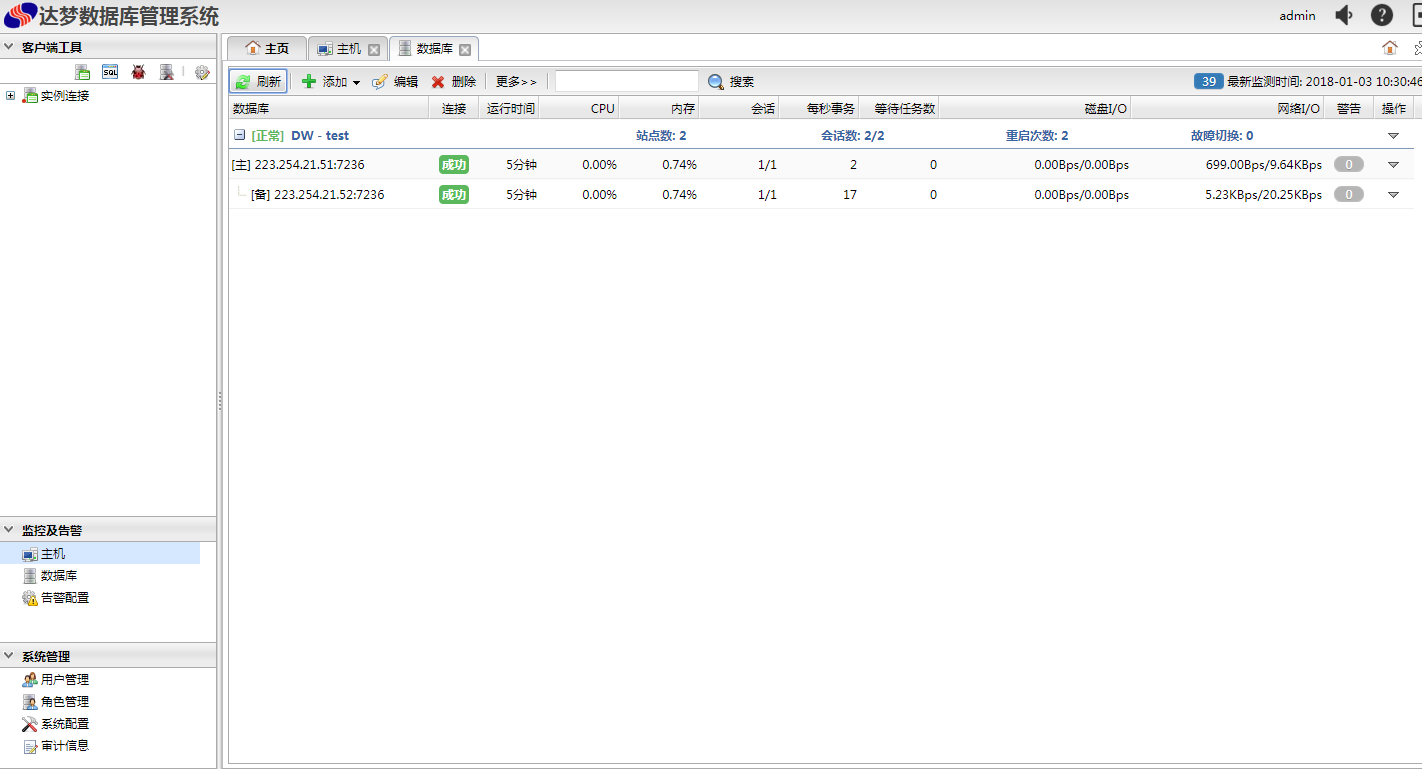Open 角色管理 under system management
The width and height of the screenshot is (1422, 769).
(x=64, y=702)
